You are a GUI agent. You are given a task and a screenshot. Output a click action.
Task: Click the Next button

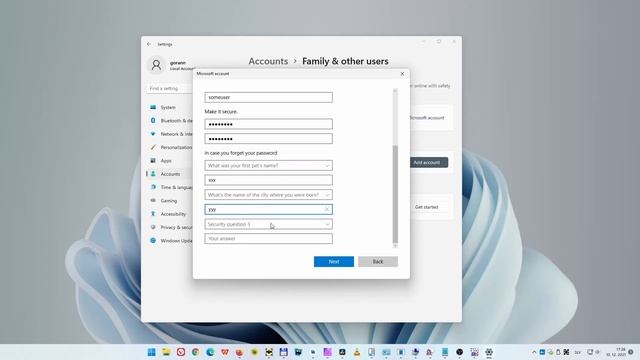point(334,262)
